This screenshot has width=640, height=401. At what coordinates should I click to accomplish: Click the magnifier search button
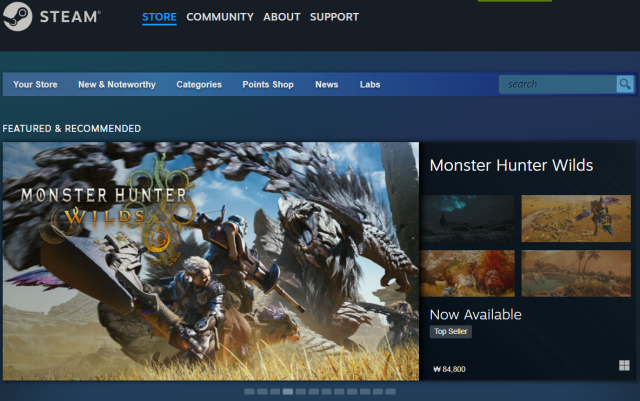(x=624, y=84)
